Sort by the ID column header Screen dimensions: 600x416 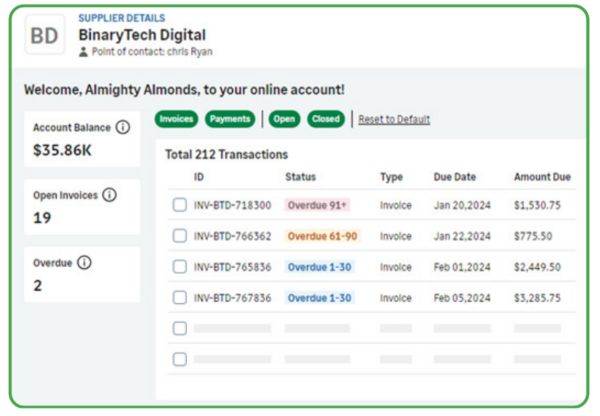point(199,177)
